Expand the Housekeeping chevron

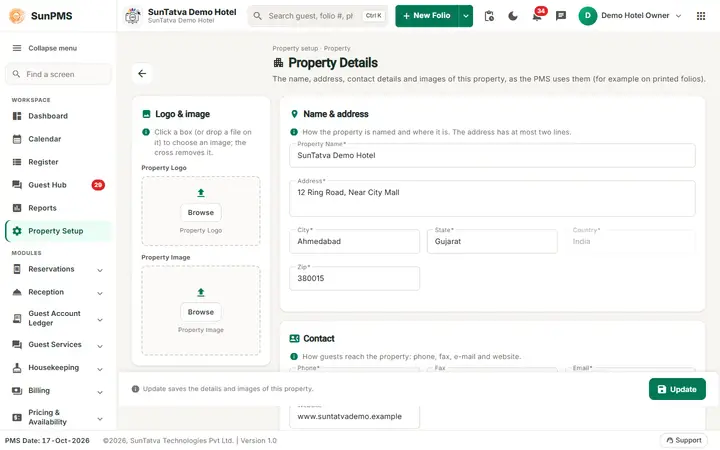pyautogui.click(x=100, y=369)
